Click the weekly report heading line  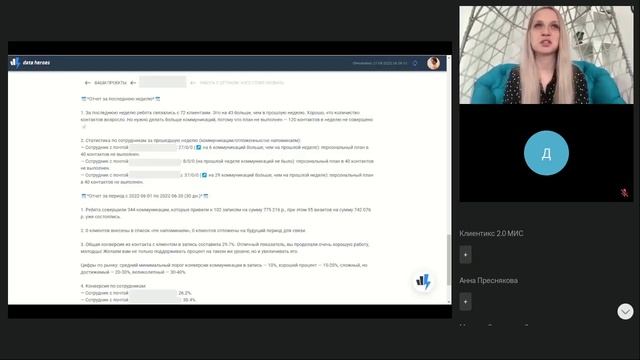click(x=121, y=99)
